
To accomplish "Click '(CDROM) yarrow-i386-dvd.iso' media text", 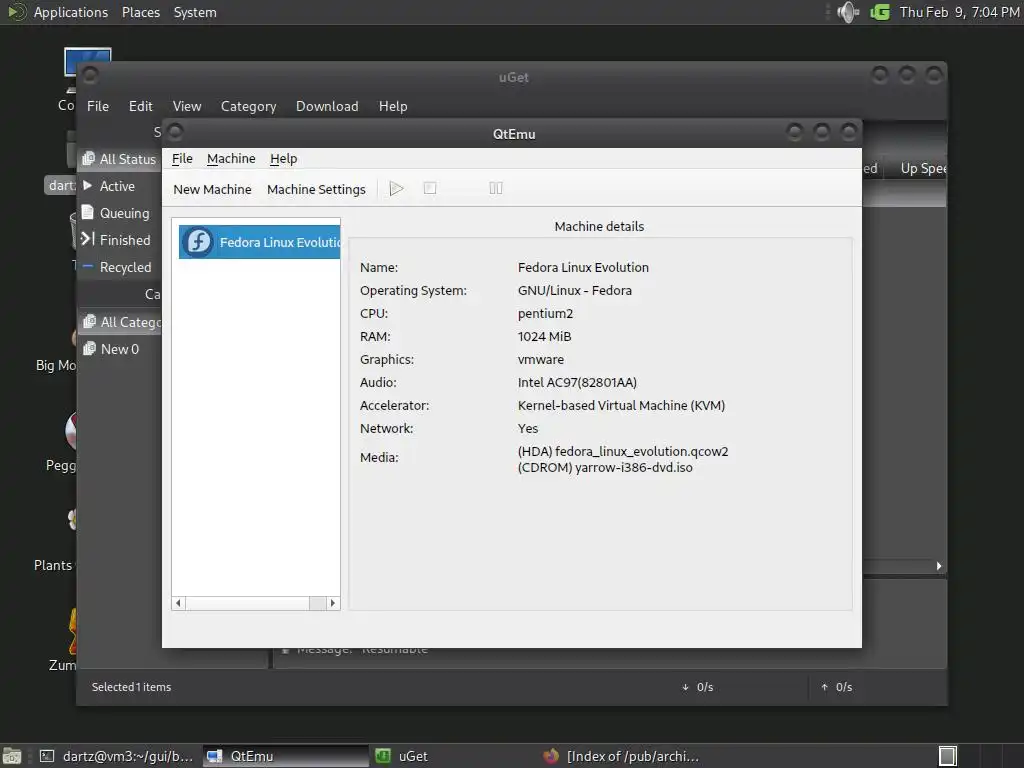I will tap(605, 468).
